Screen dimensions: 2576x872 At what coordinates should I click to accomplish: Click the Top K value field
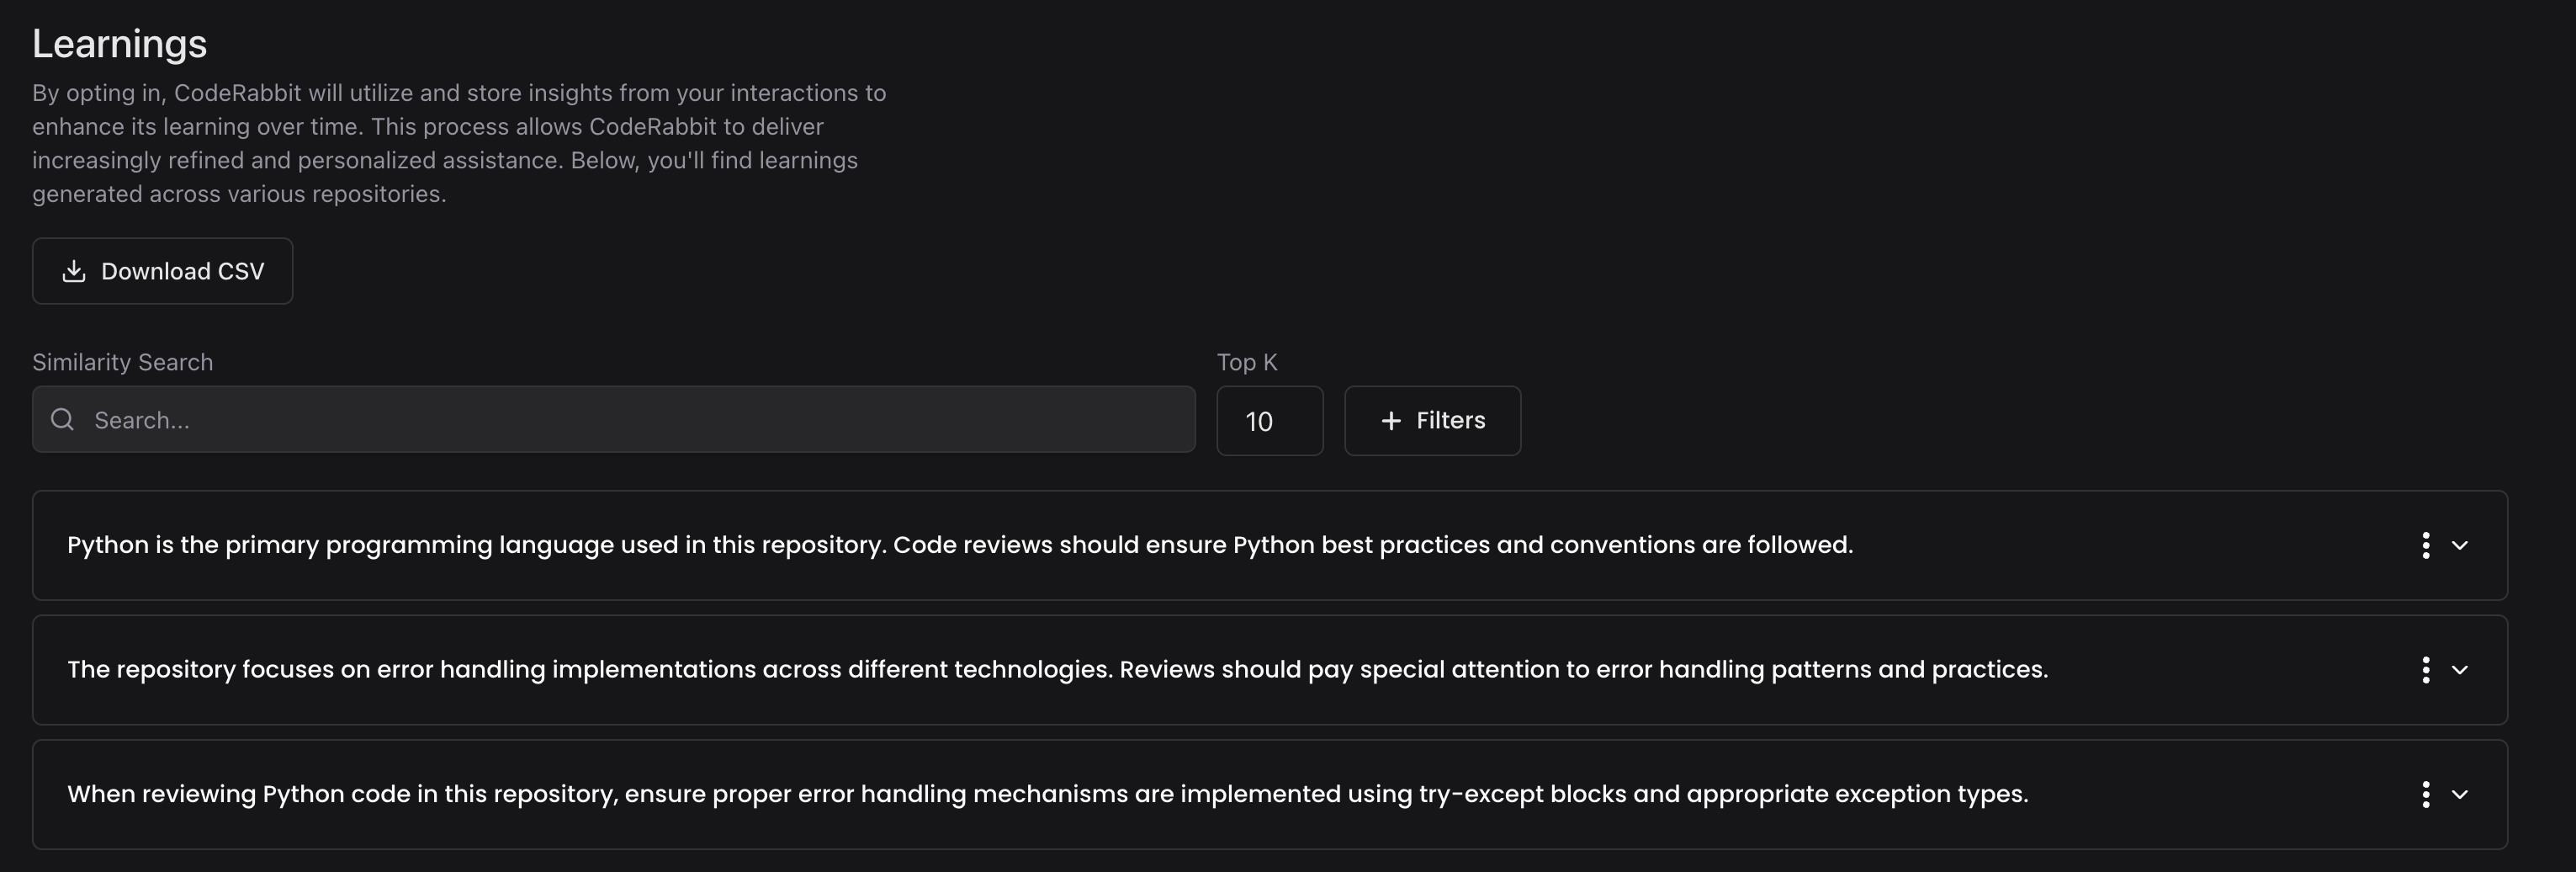(1269, 421)
